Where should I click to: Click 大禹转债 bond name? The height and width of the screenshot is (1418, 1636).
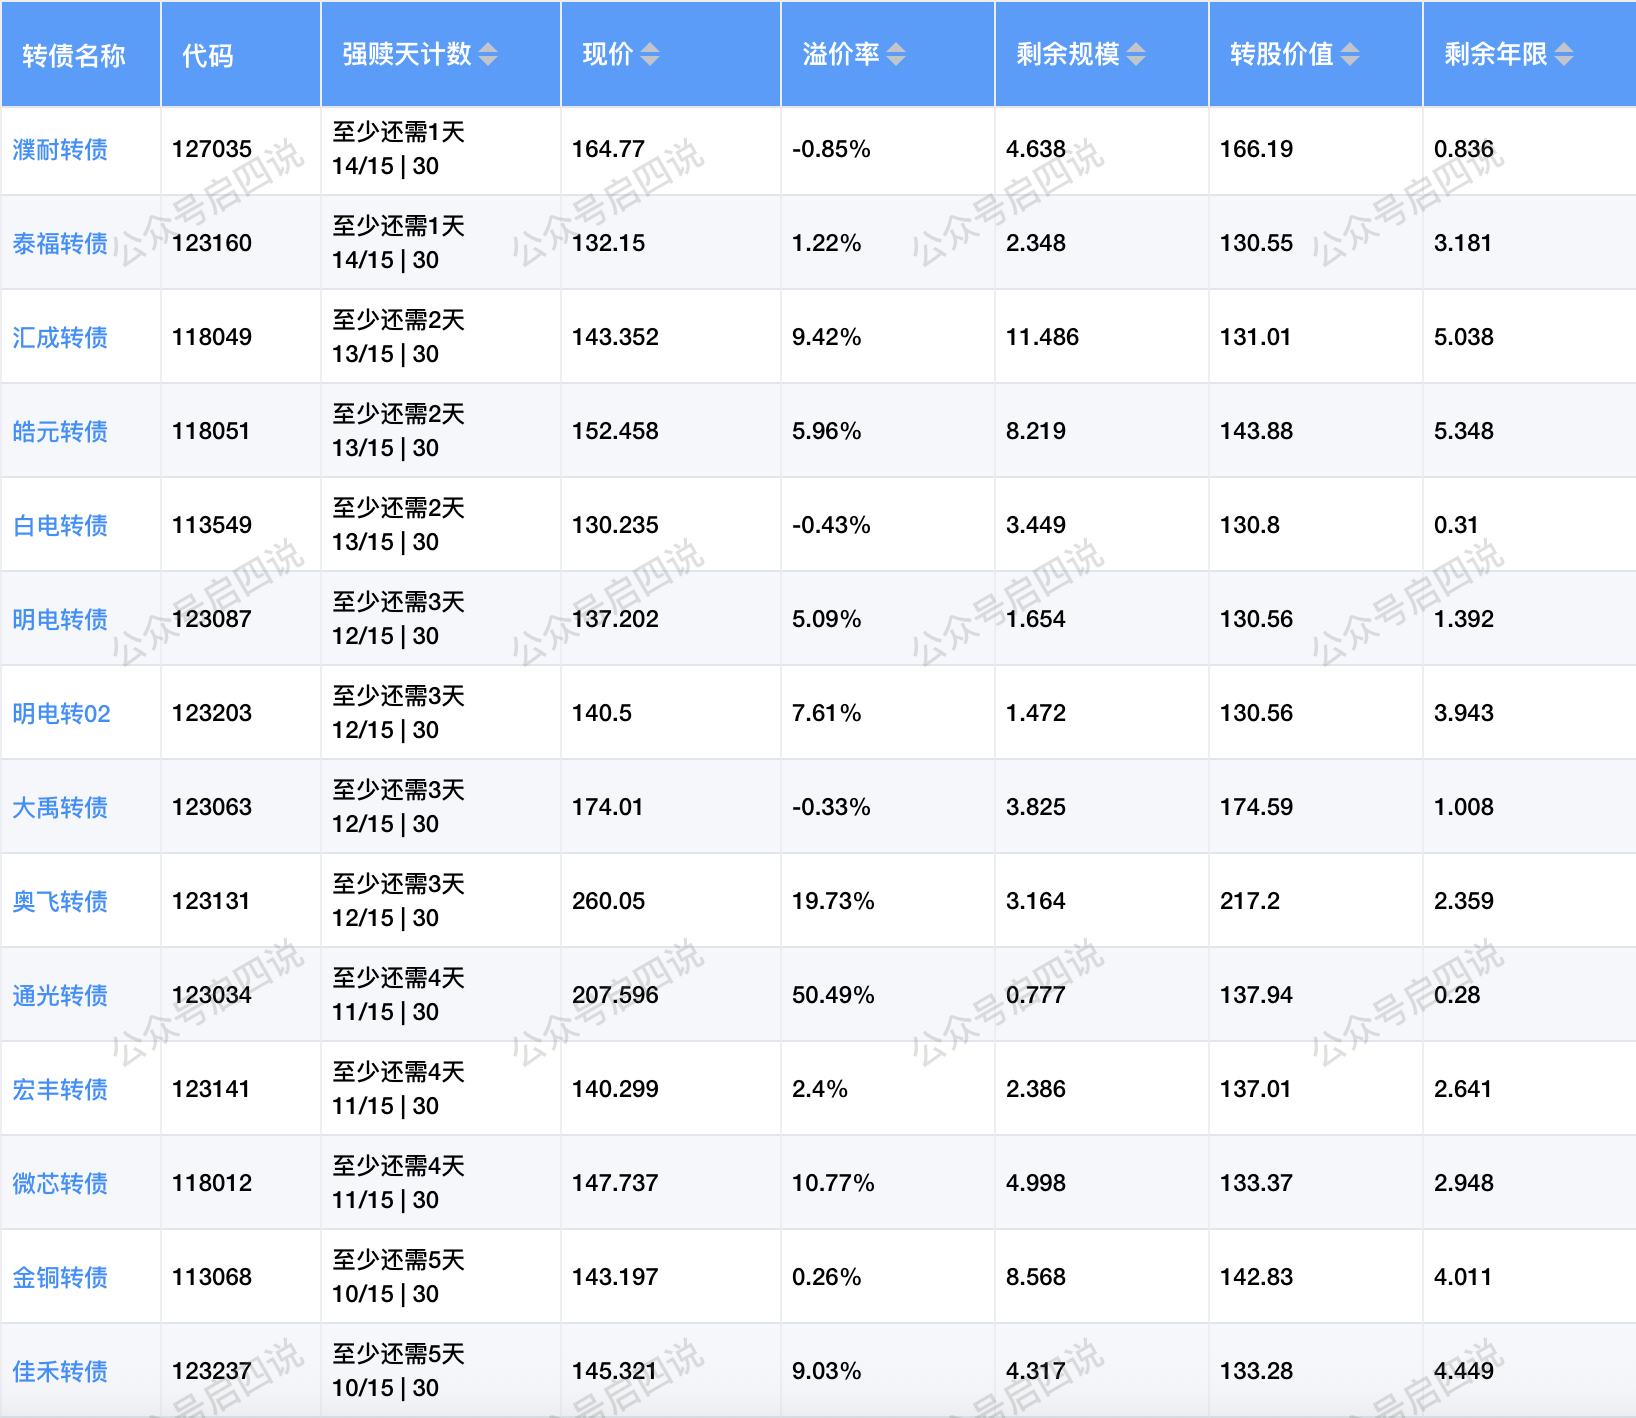60,808
